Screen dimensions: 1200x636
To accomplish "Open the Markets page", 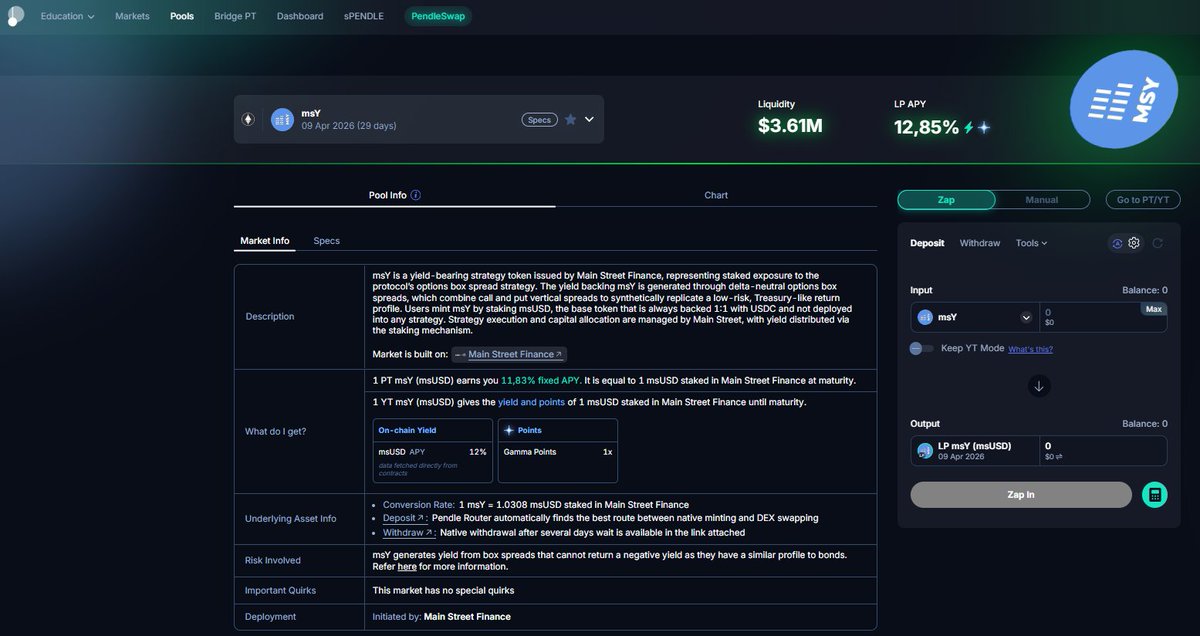I will [x=132, y=16].
